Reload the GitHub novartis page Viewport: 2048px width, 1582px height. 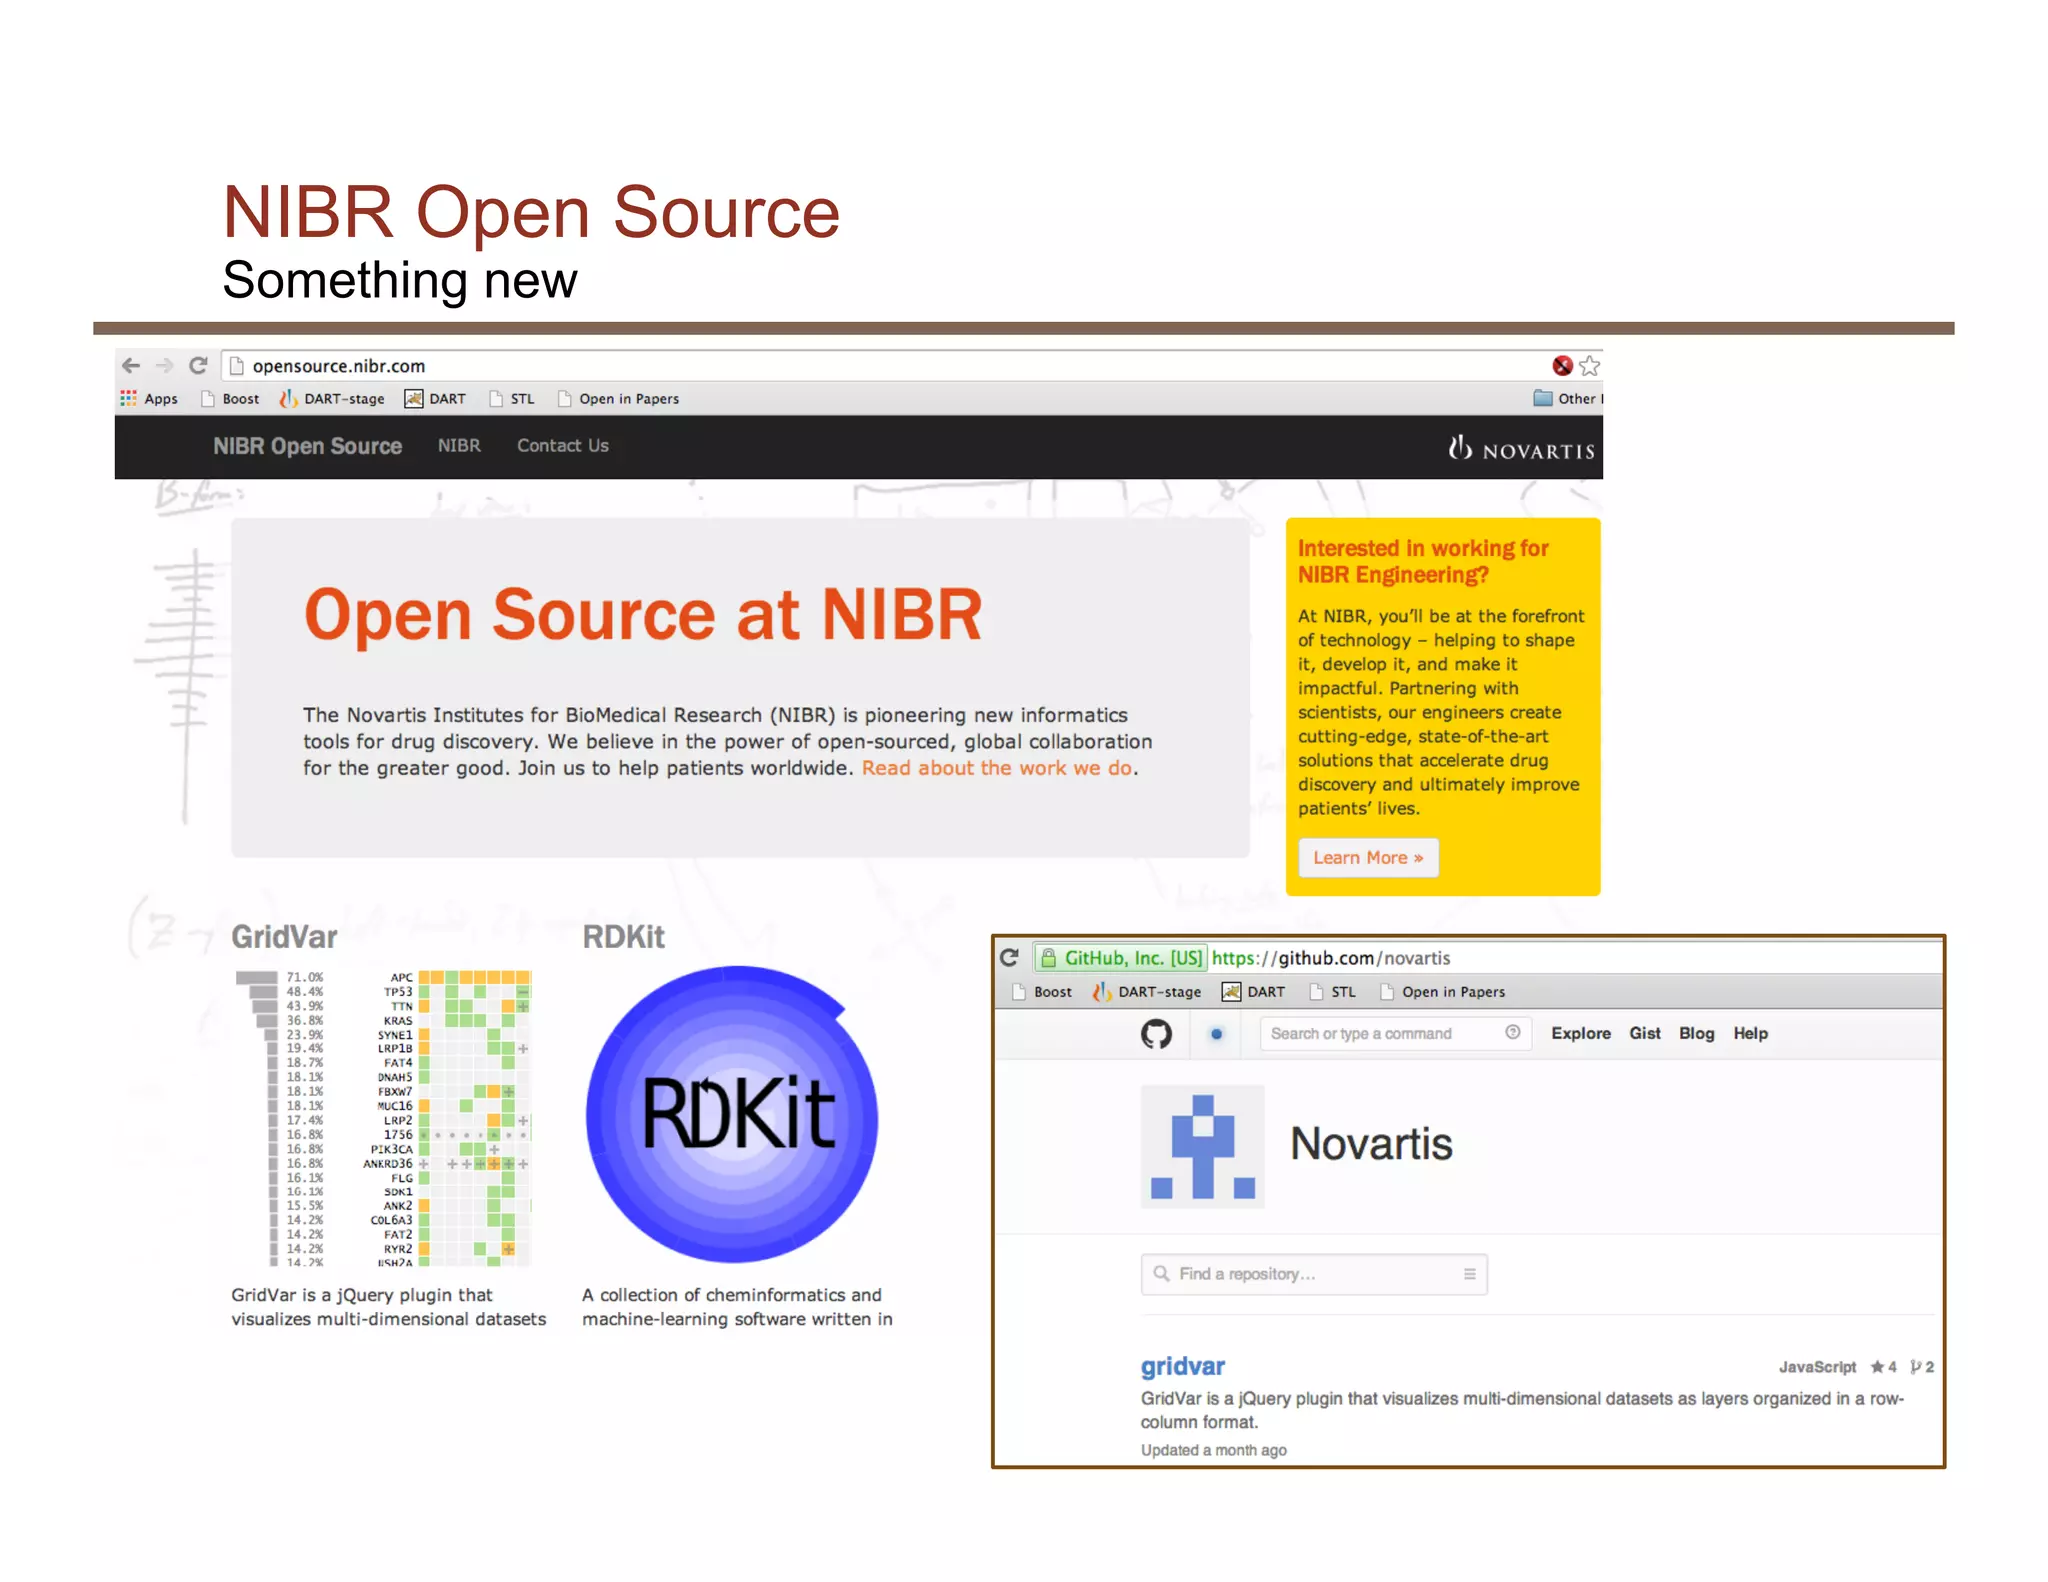(x=1010, y=958)
